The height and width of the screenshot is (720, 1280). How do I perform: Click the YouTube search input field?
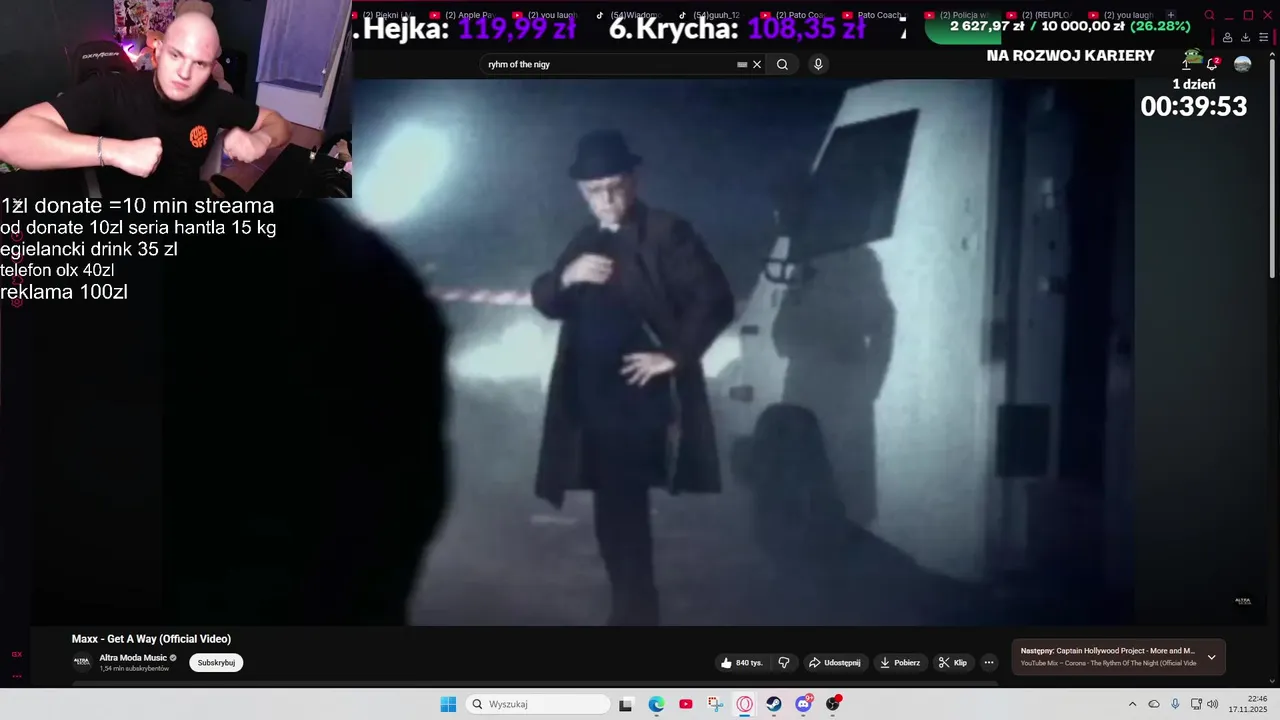point(610,64)
